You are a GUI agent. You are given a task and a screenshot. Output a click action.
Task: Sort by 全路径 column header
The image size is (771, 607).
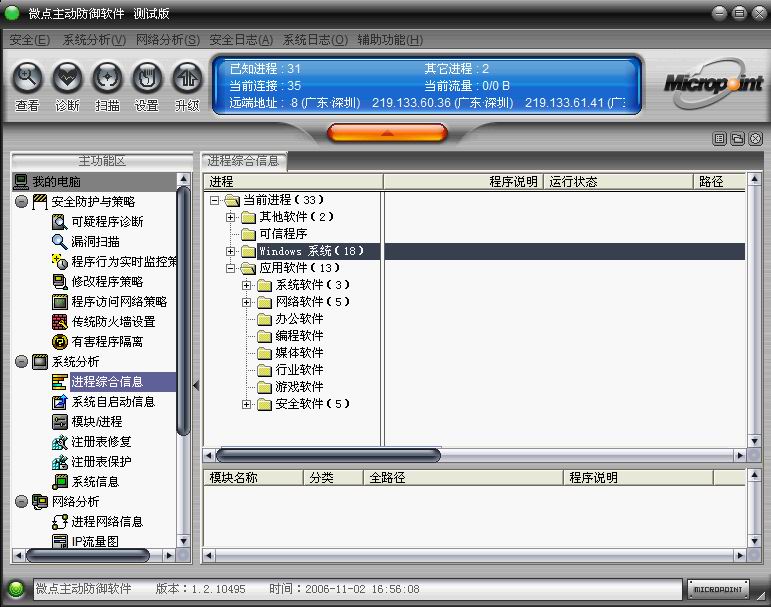463,478
